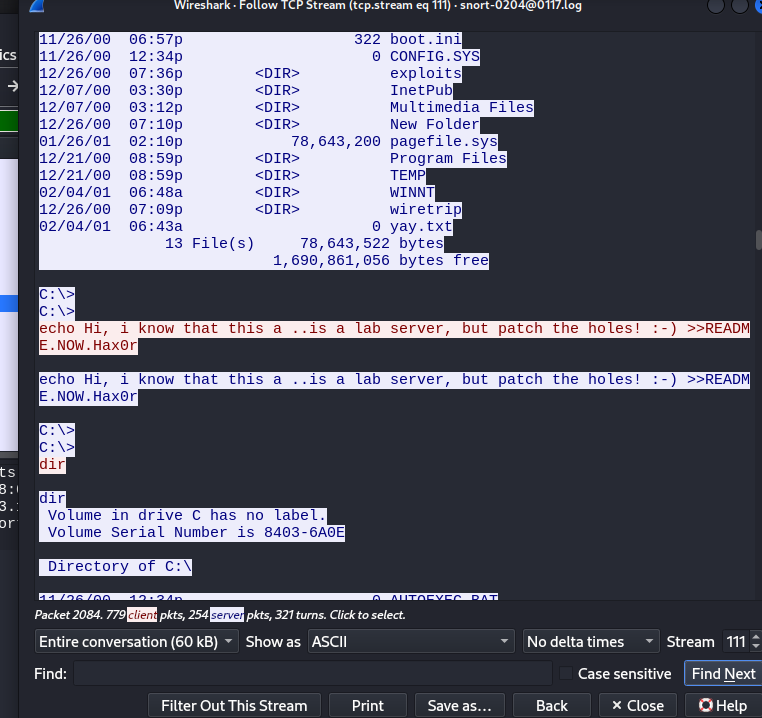Click the 'boot.ini' file entry

[426, 39]
